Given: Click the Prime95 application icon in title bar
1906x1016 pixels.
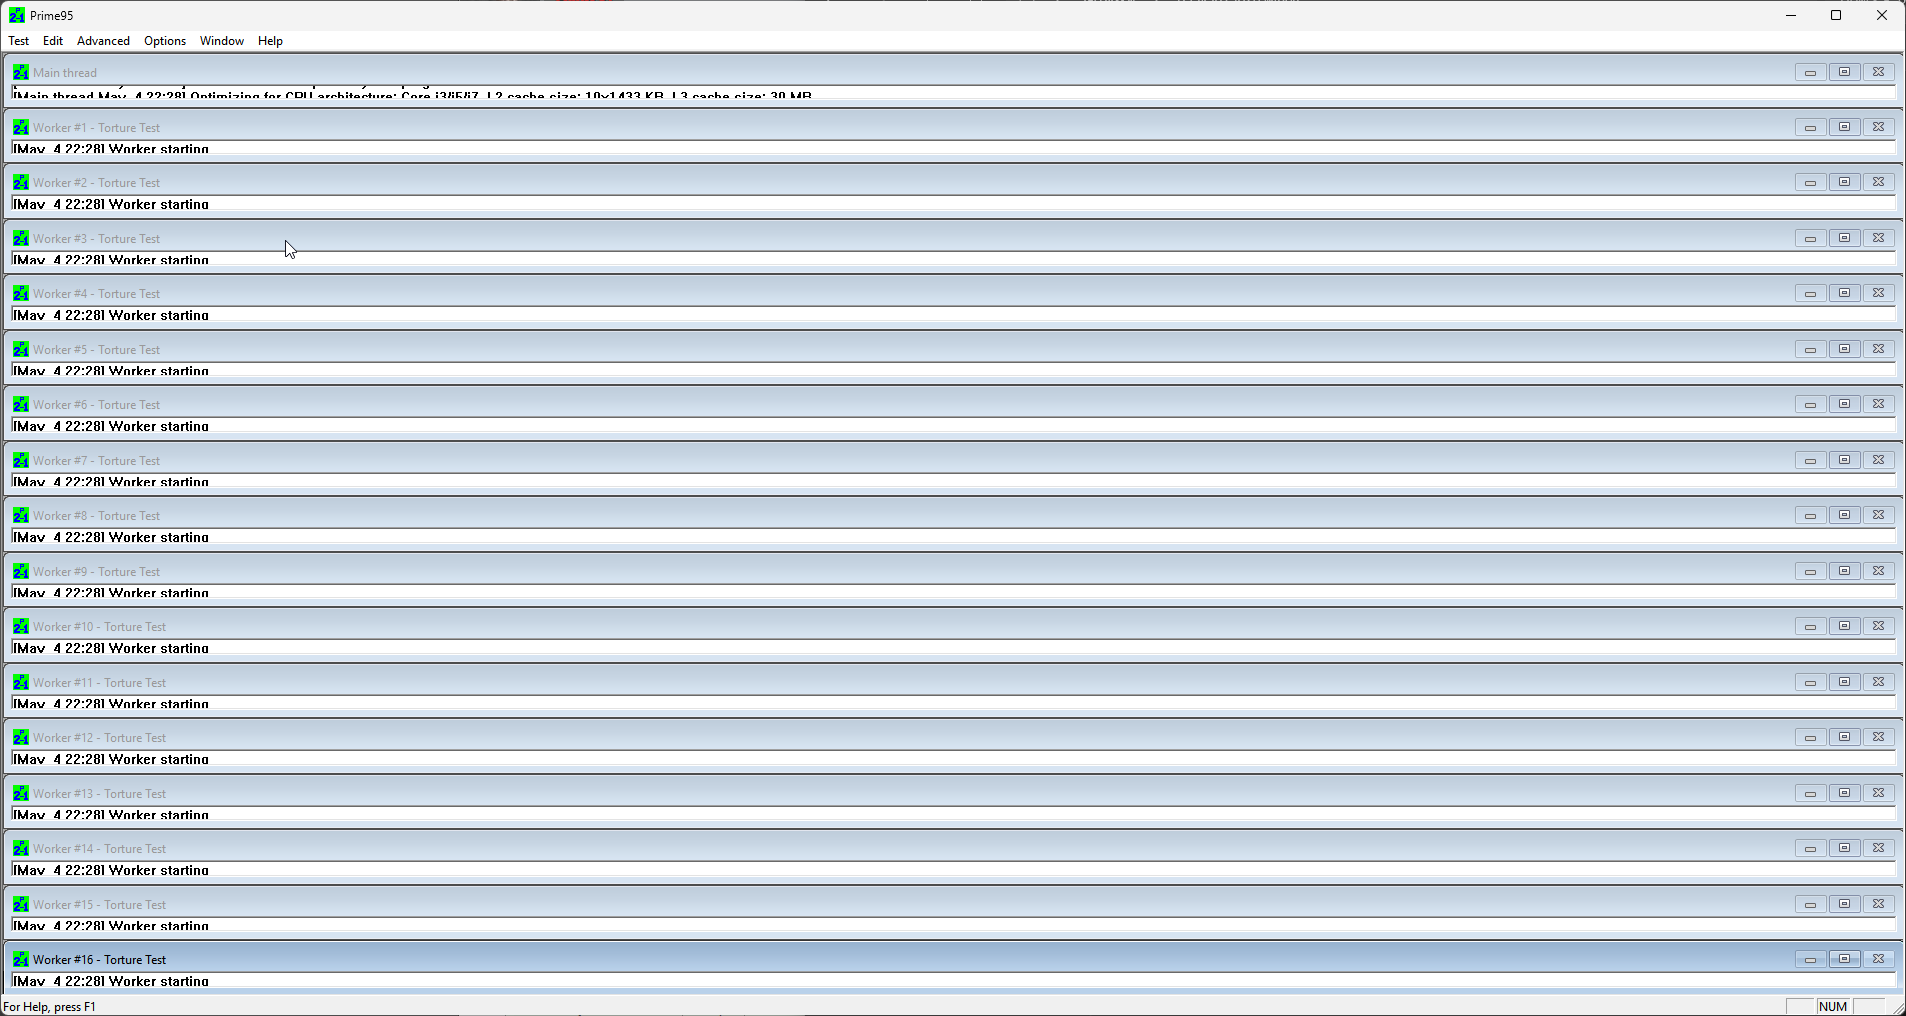Looking at the screenshot, I should point(17,15).
